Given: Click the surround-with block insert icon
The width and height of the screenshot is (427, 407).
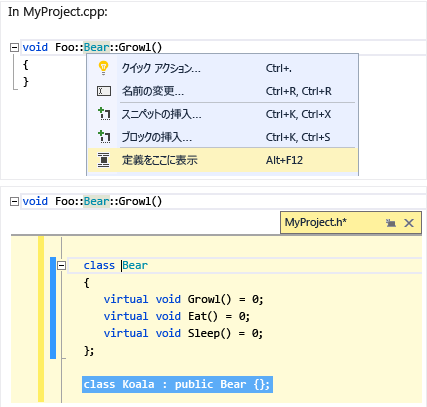Looking at the screenshot, I should (104, 137).
